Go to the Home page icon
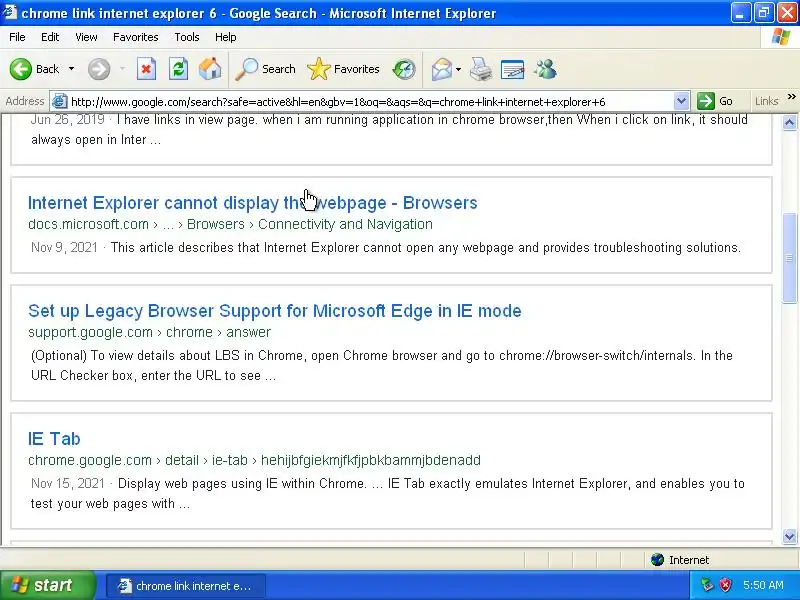Image resolution: width=800 pixels, height=600 pixels. pyautogui.click(x=210, y=69)
